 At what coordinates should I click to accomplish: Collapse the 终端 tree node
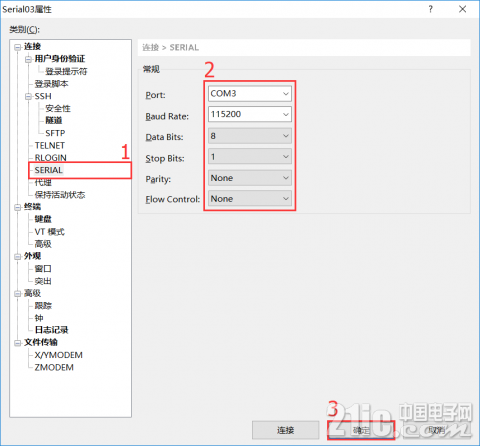point(17,207)
